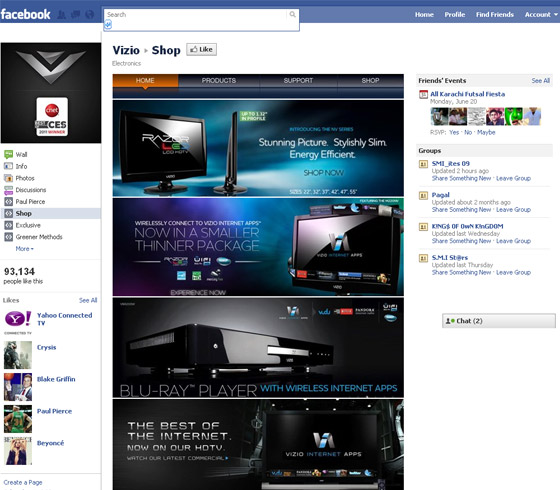This screenshot has height=490, width=560.
Task: Click EXPERIENCE NOW on banner
Action: tap(198, 292)
